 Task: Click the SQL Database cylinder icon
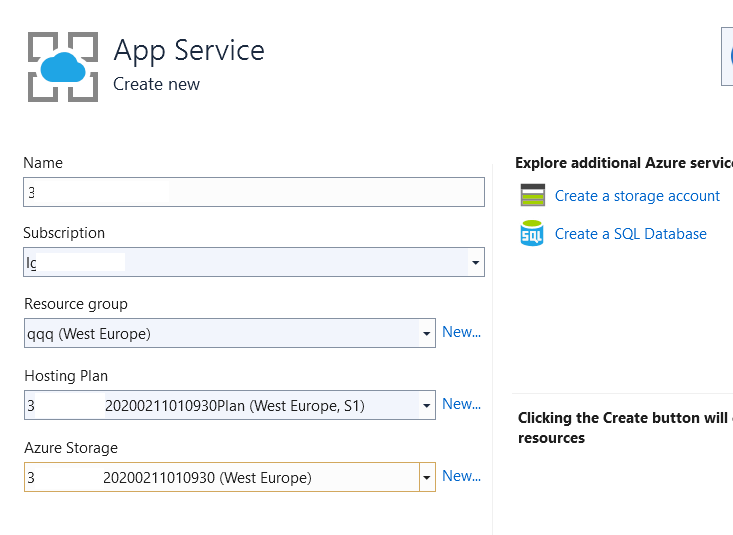tap(532, 233)
